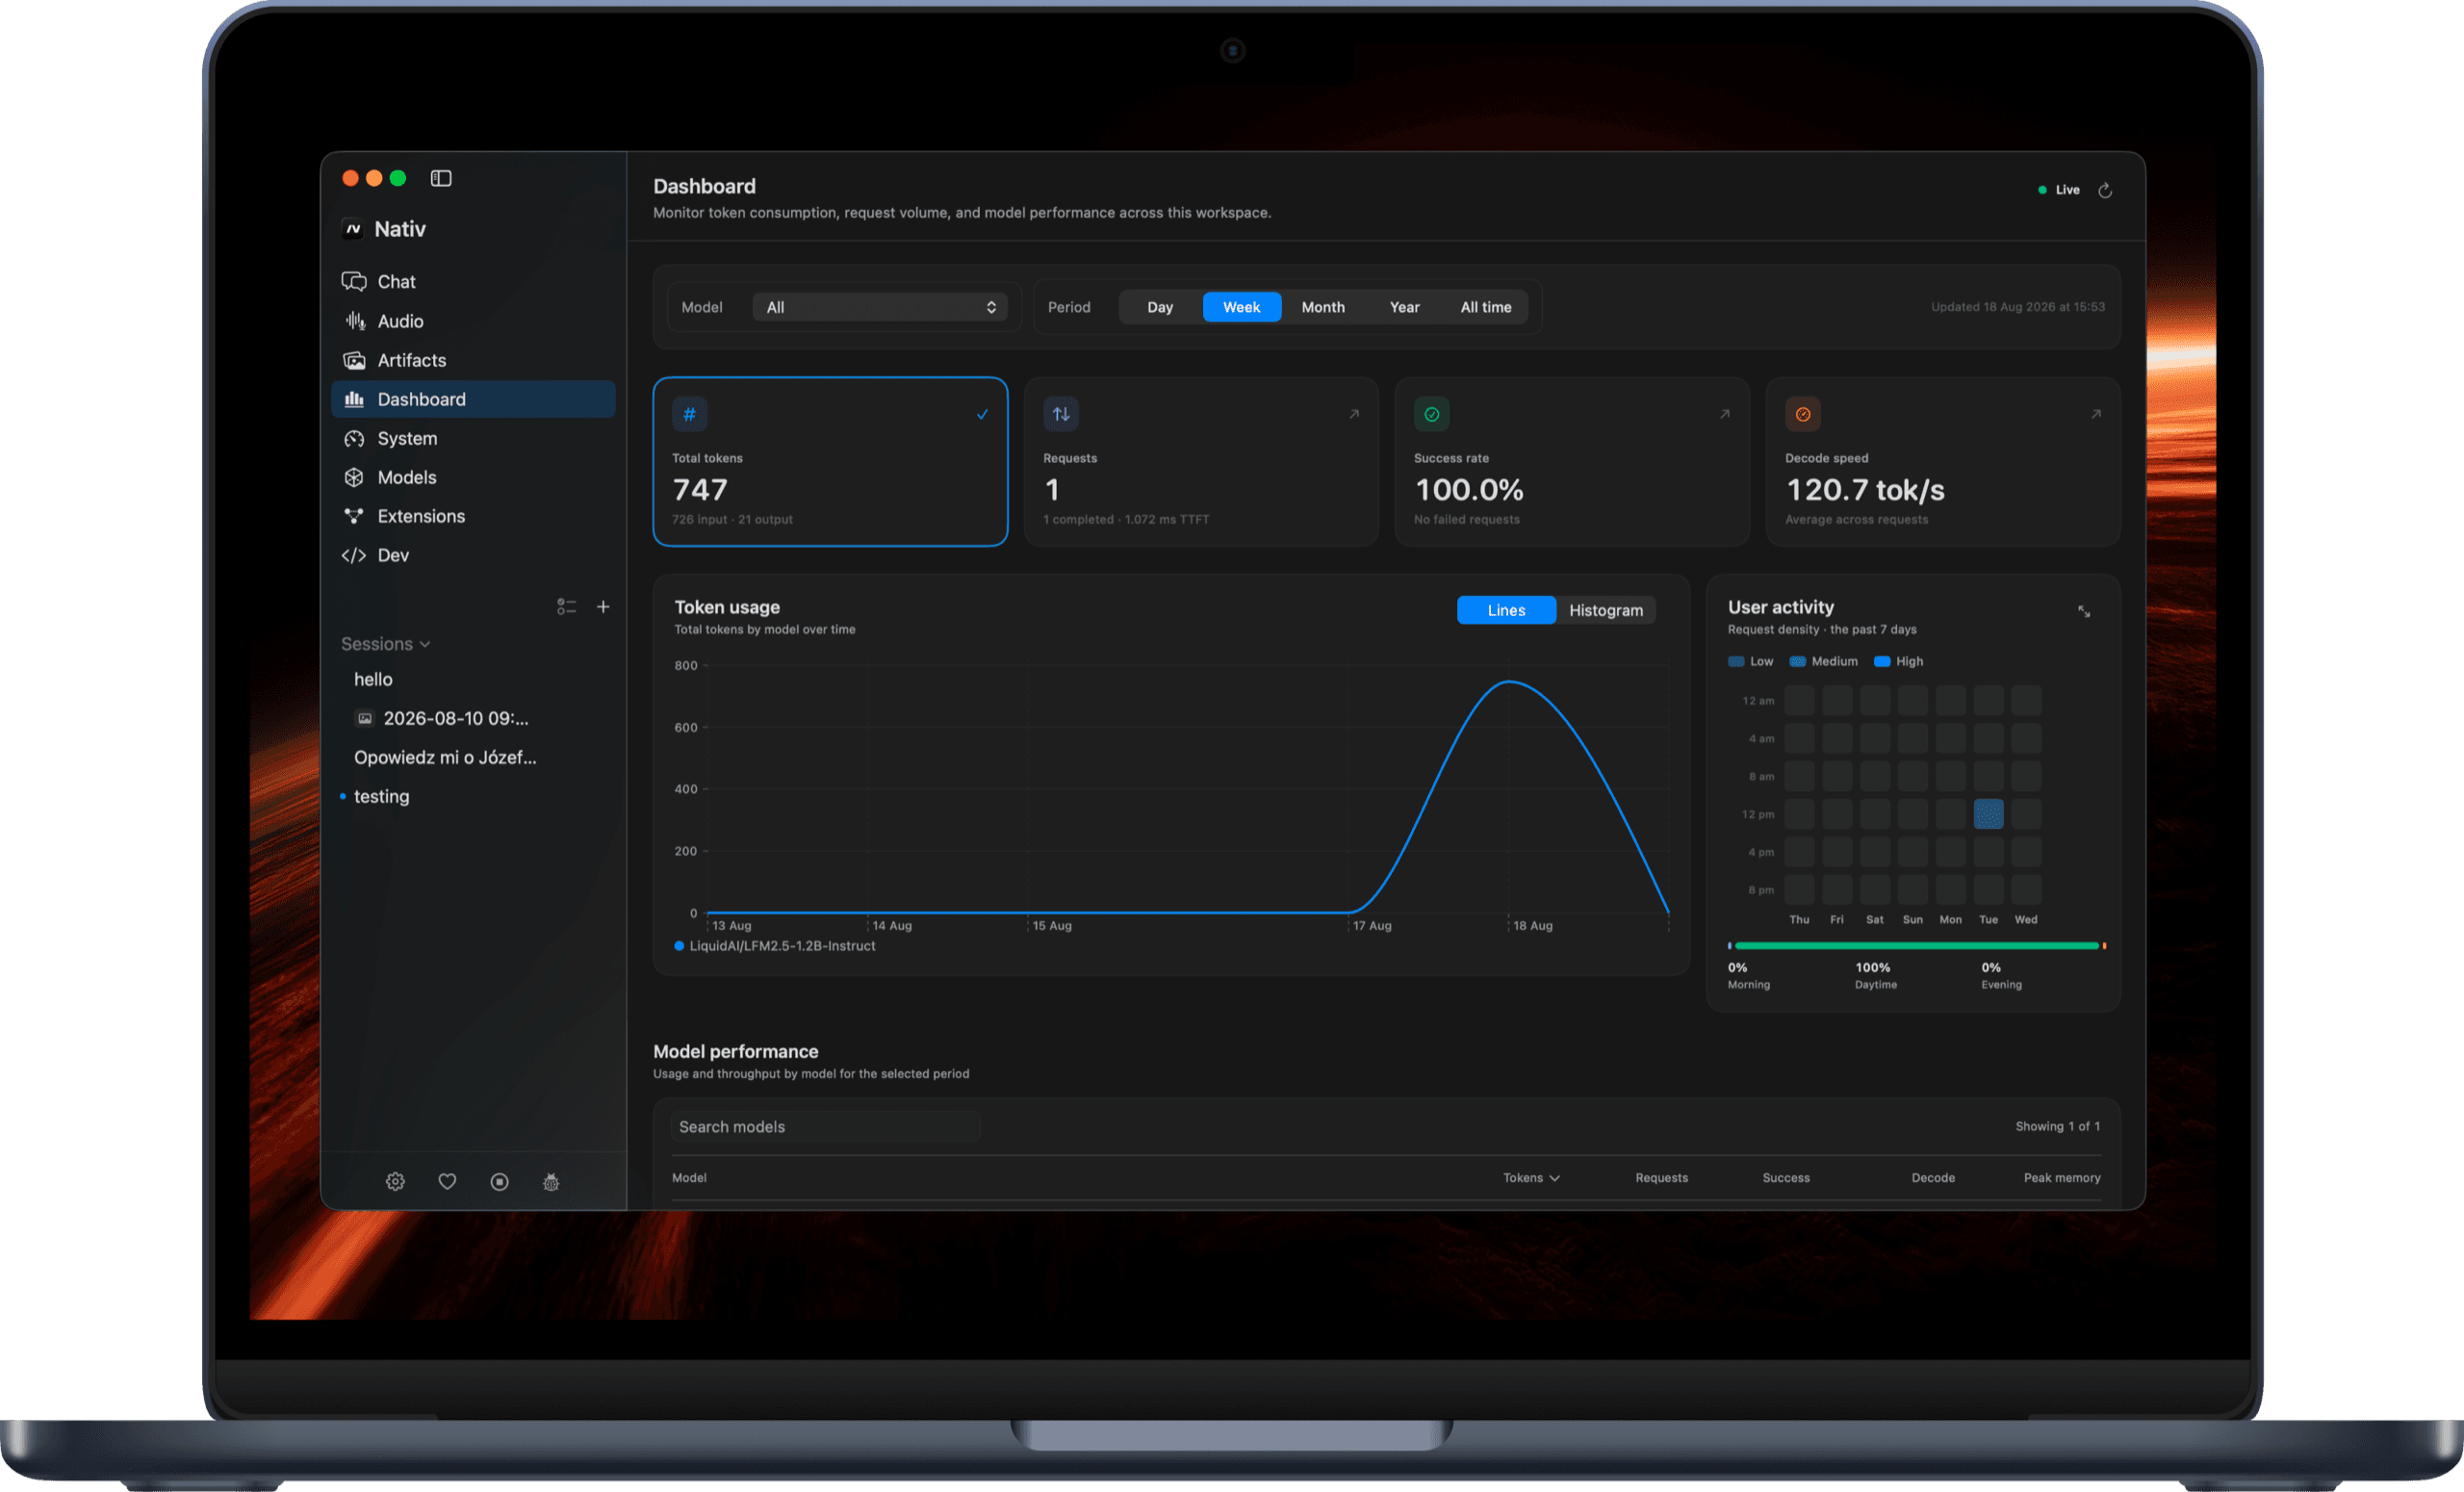The height and width of the screenshot is (1492, 2464).
Task: Click the Medium density legend swatch
Action: (x=1797, y=662)
